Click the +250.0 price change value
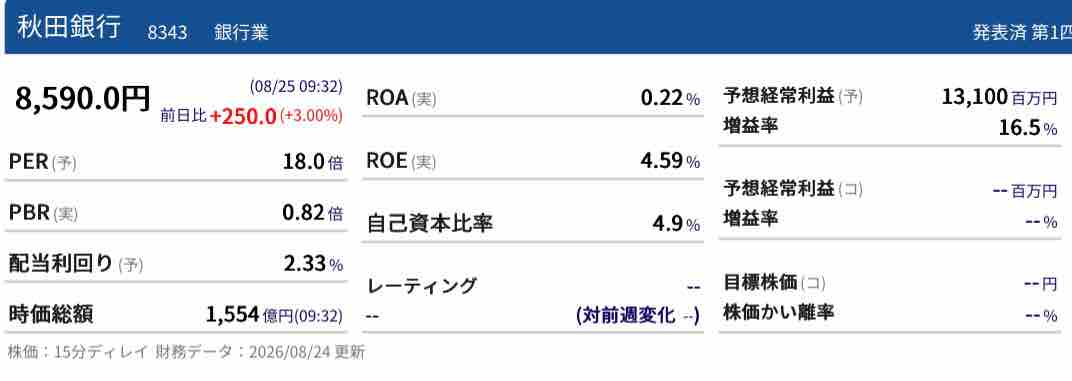The height and width of the screenshot is (381, 1072). coord(243,116)
